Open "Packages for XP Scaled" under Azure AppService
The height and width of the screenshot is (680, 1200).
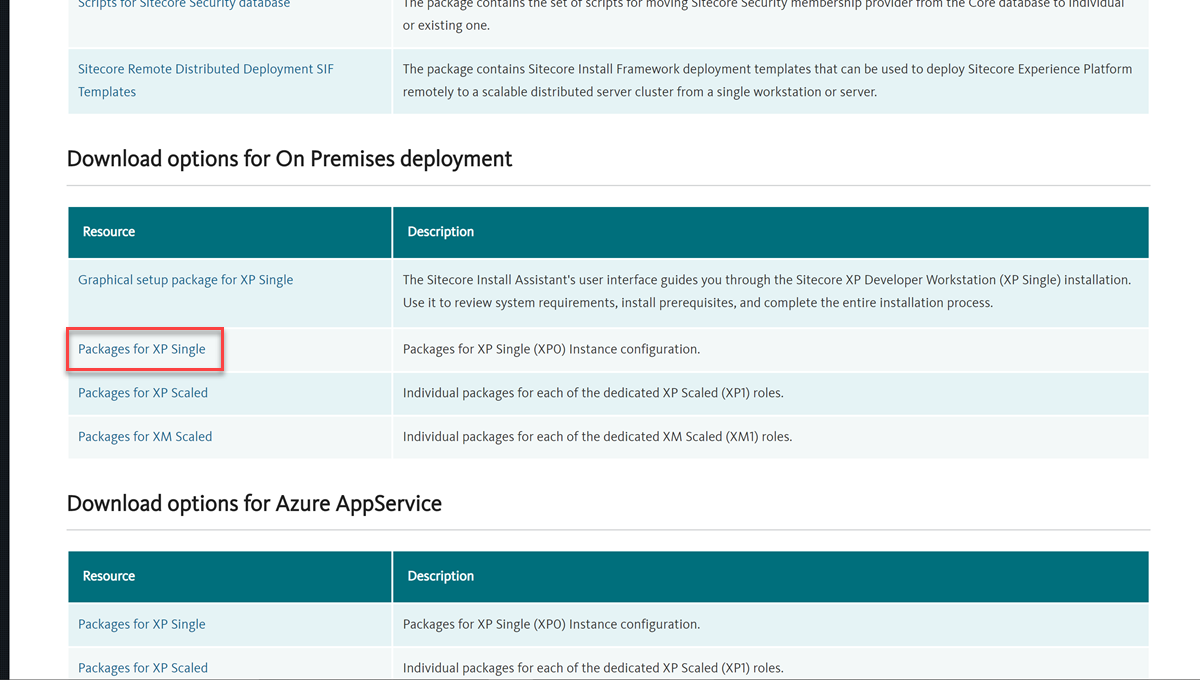141,667
